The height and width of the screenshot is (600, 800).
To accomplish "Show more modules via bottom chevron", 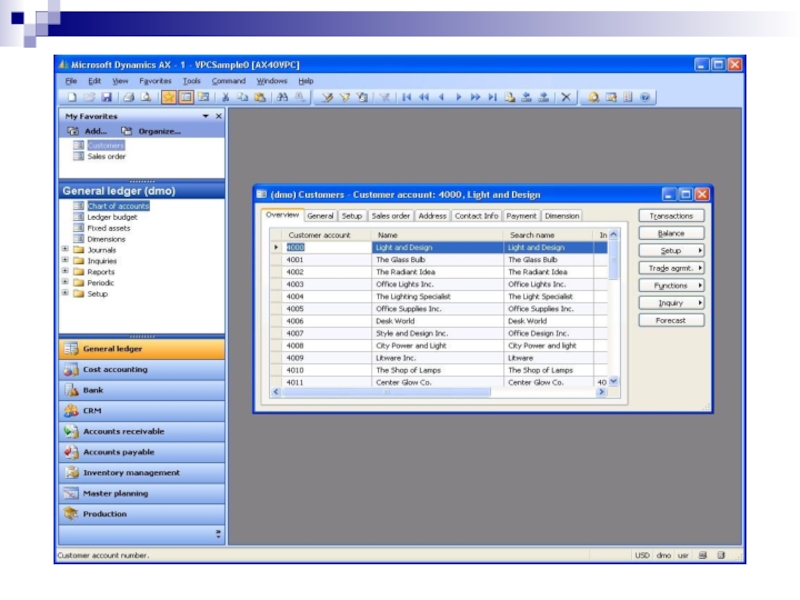I will point(218,534).
